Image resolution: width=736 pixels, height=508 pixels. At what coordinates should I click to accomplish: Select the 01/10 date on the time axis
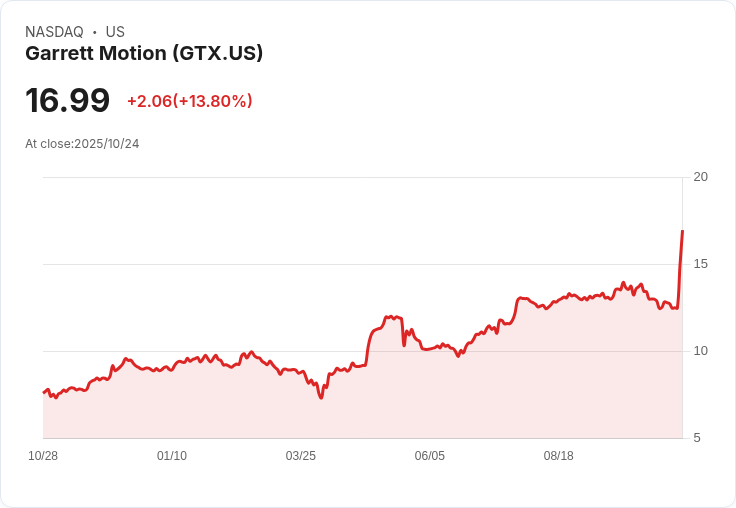click(172, 456)
